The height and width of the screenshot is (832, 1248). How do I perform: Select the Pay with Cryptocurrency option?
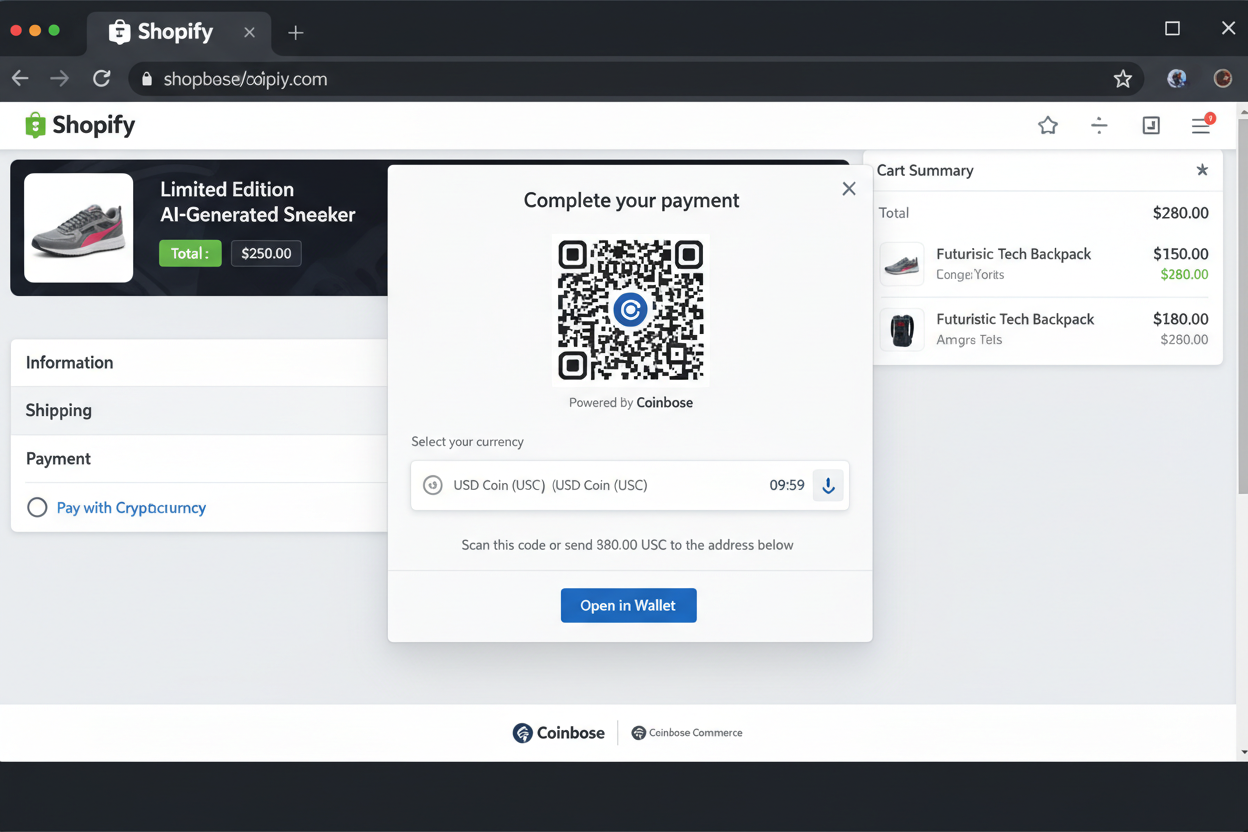coord(37,507)
